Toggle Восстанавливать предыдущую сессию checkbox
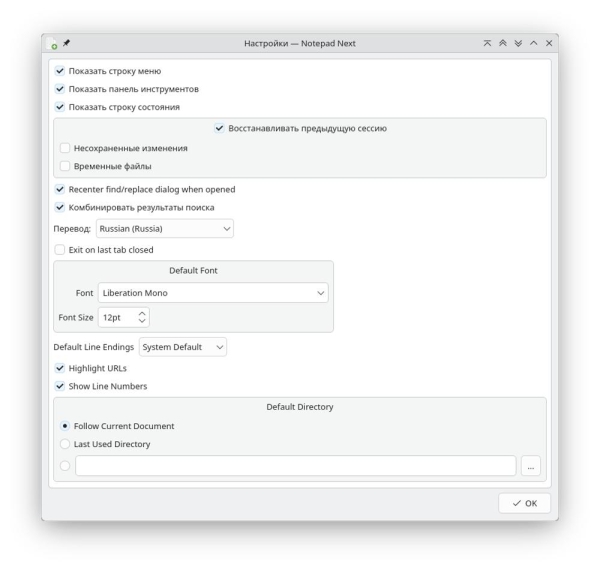Viewport: 600px width, 570px height. [219, 128]
